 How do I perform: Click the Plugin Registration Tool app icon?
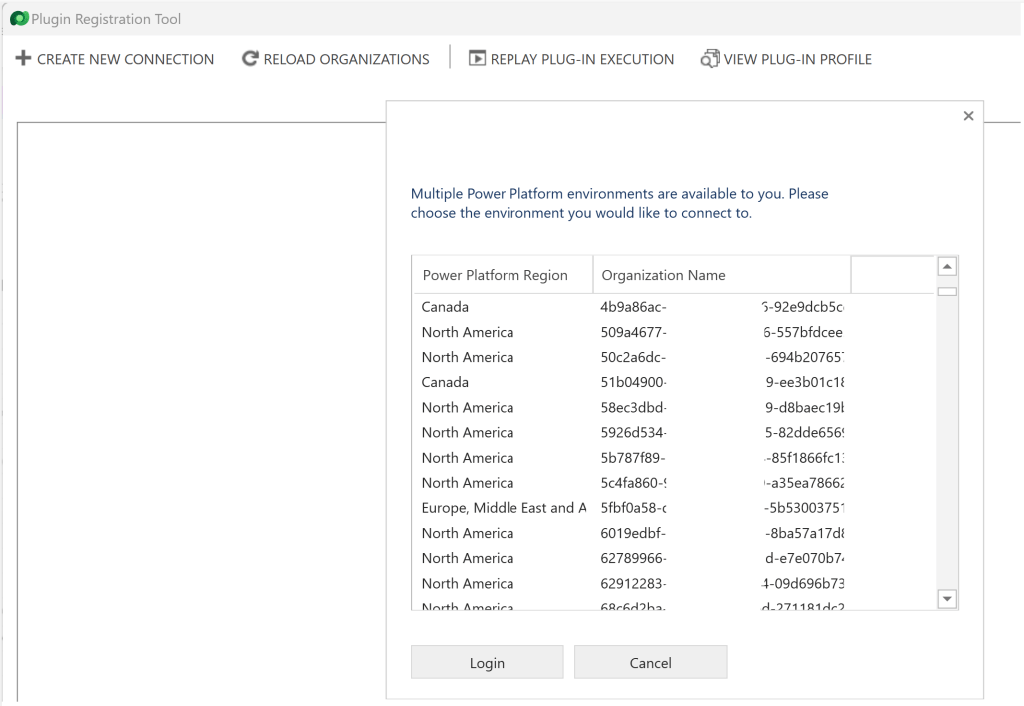(x=18, y=19)
